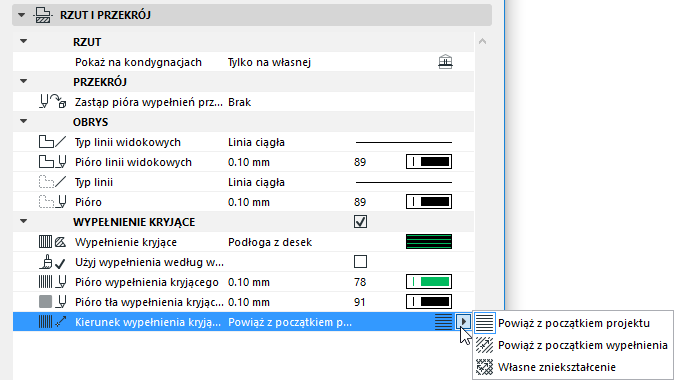
Task: Click pen number 91 field
Action: [360, 302]
